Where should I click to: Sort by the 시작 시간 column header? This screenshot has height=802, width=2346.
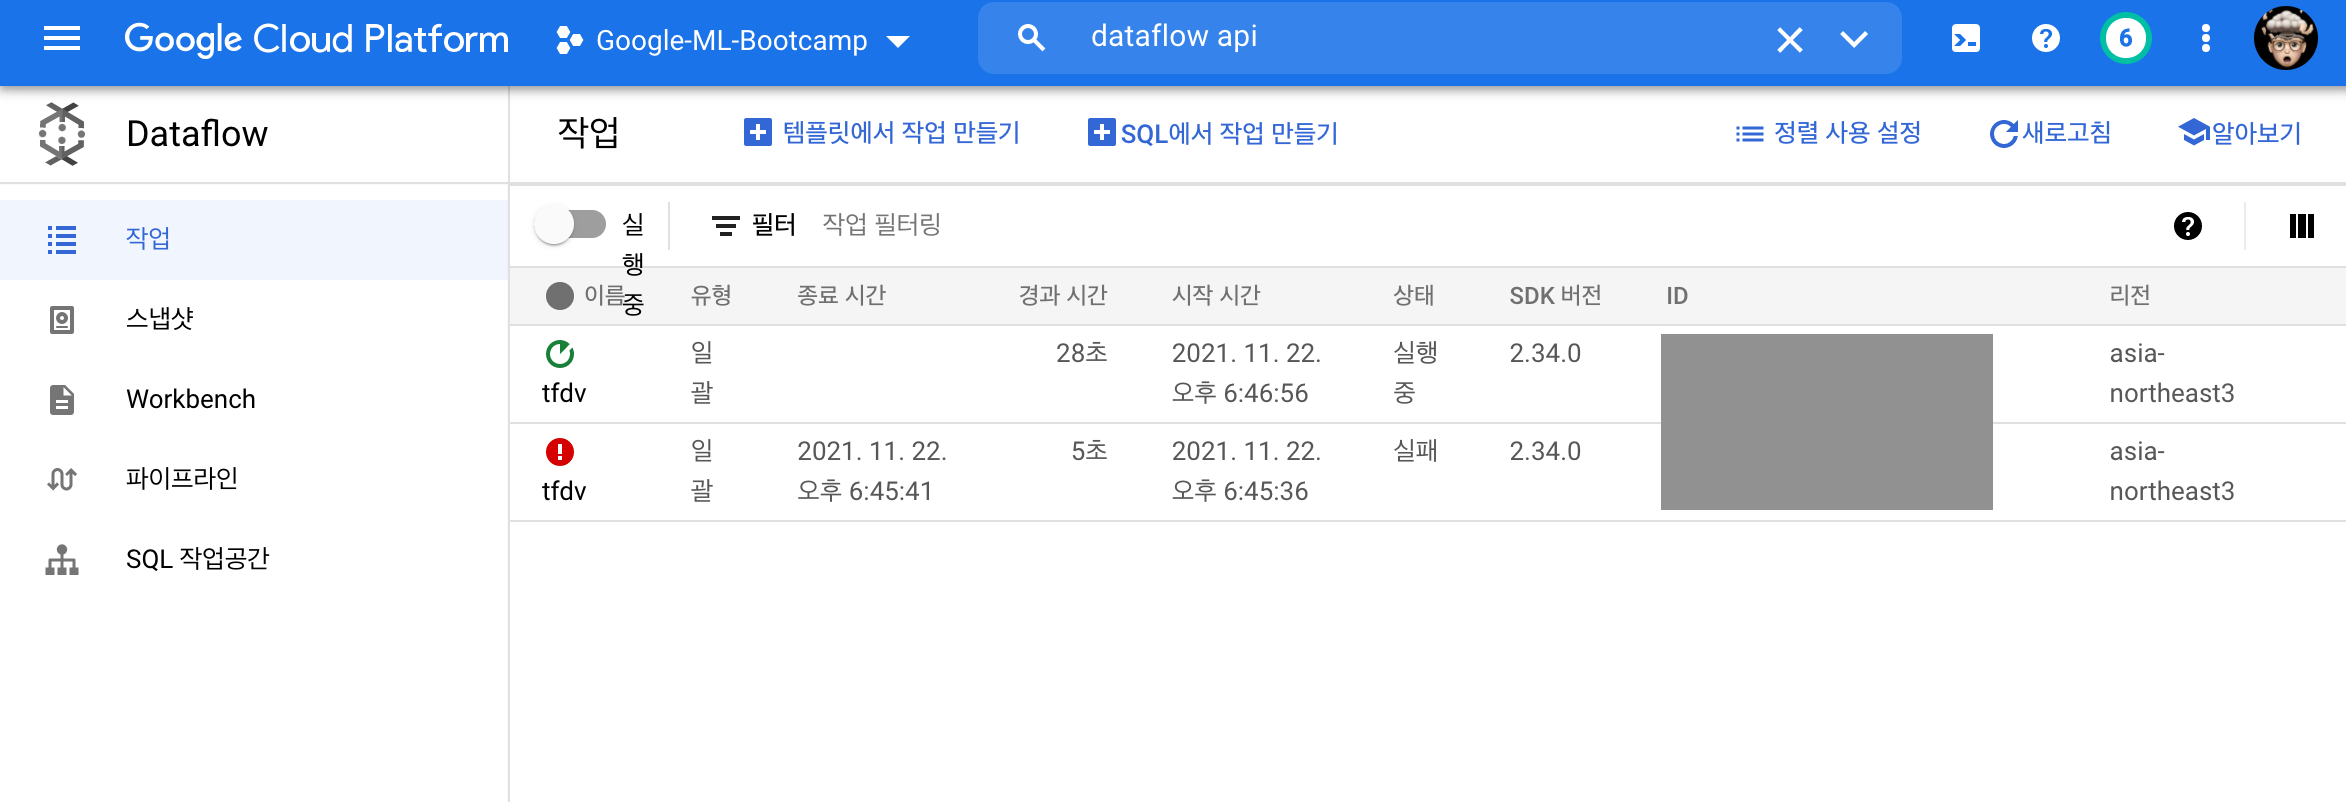tap(1216, 295)
